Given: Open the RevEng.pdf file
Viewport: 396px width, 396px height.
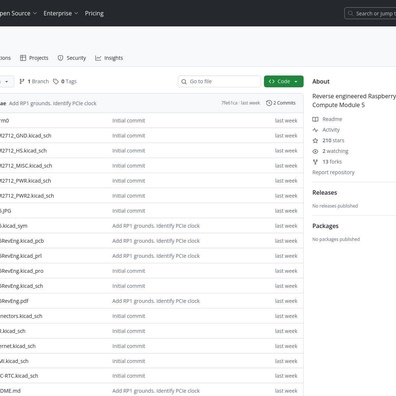Looking at the screenshot, I should 14,301.
